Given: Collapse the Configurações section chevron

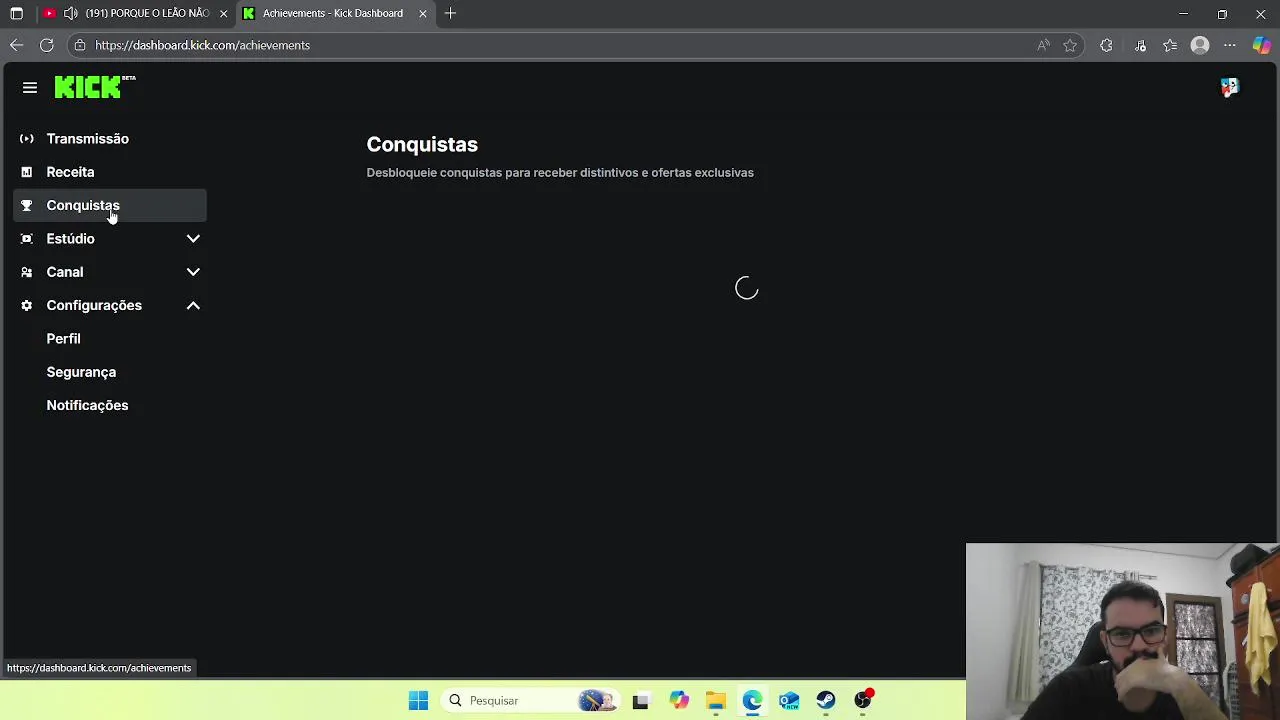Looking at the screenshot, I should tap(193, 305).
